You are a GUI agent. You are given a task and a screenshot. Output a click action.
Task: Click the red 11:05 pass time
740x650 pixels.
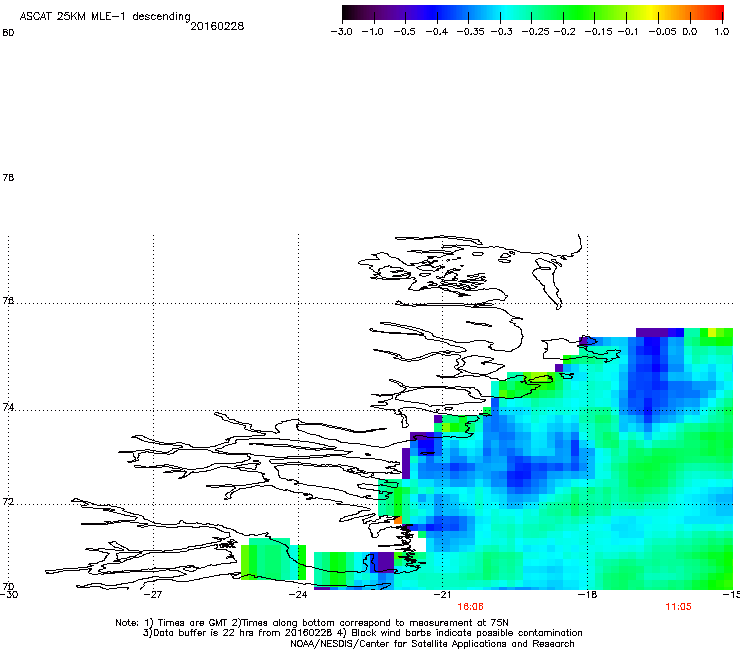click(678, 607)
